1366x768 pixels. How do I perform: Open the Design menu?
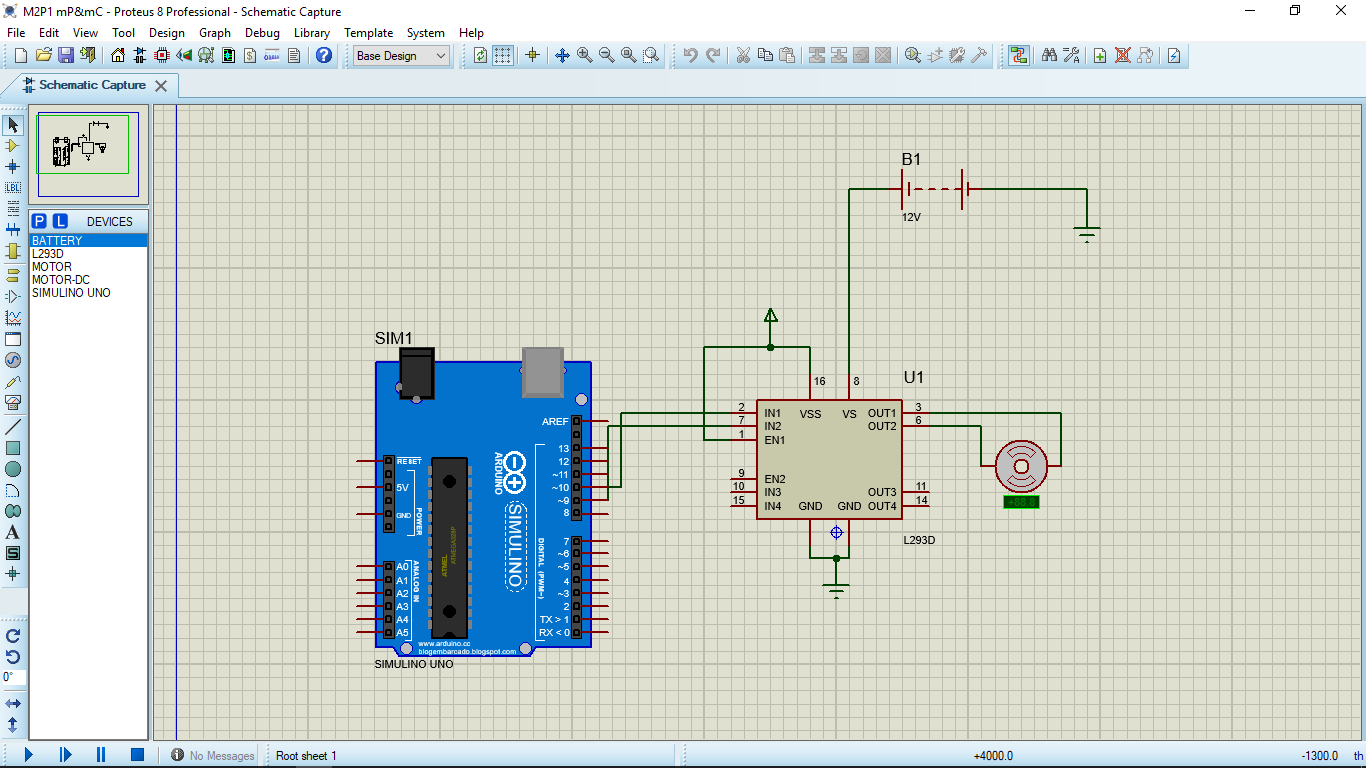(x=167, y=33)
